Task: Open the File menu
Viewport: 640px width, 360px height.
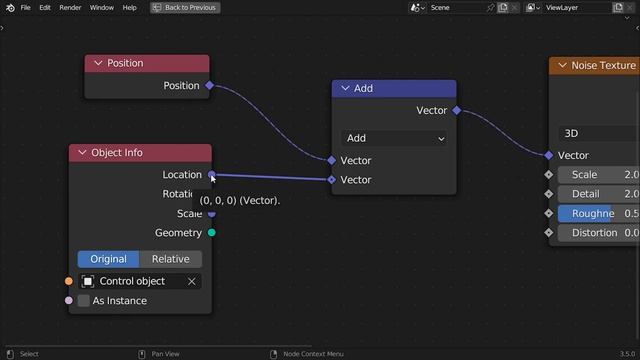Action: (x=25, y=8)
